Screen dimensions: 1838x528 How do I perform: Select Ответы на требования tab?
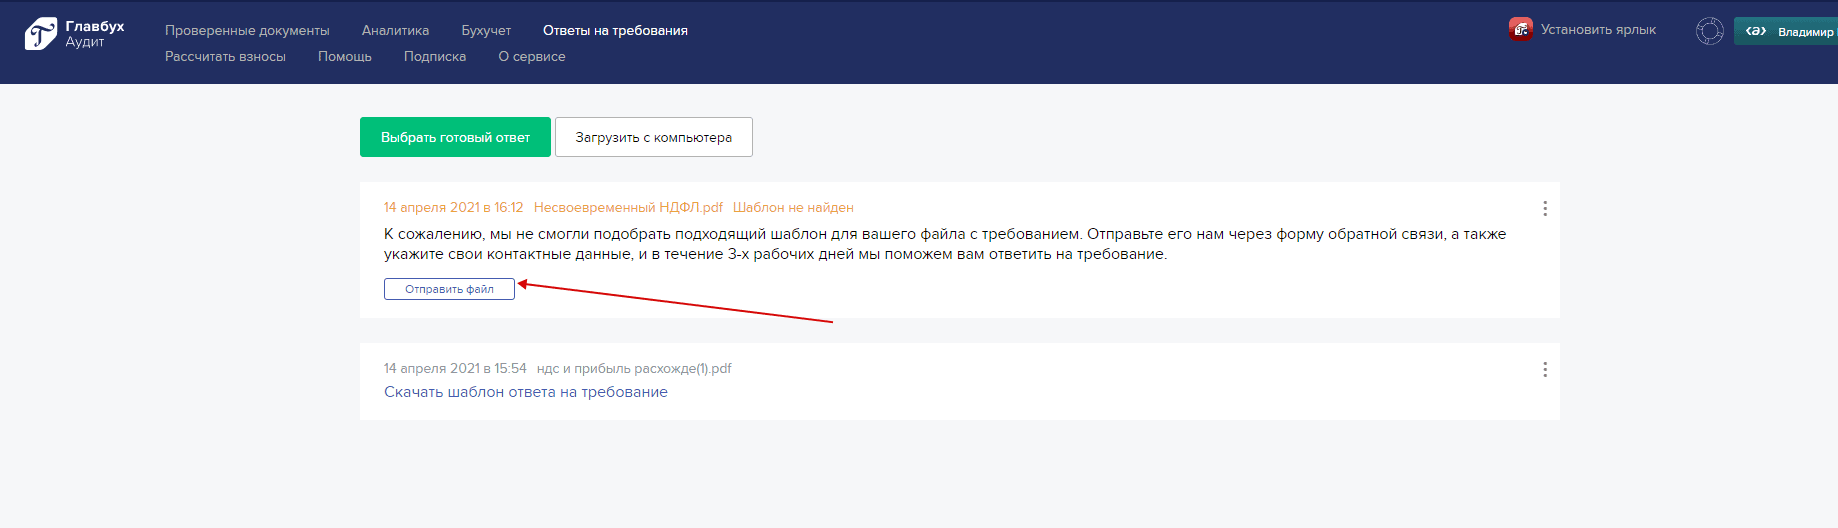pos(615,31)
